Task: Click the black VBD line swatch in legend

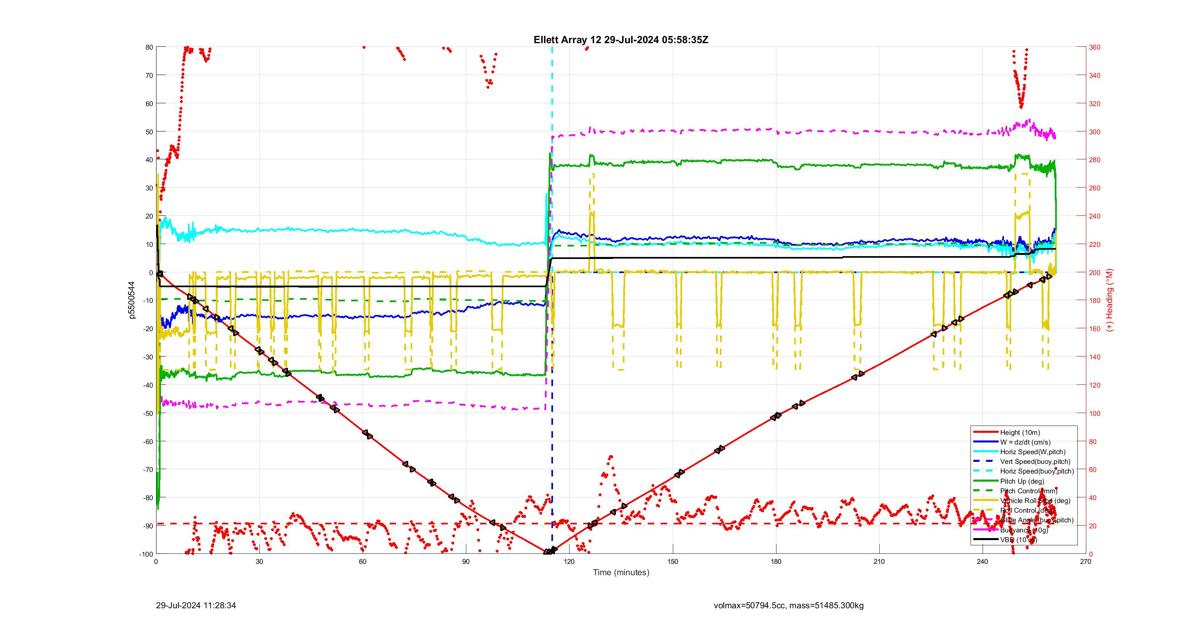Action: 985,540
